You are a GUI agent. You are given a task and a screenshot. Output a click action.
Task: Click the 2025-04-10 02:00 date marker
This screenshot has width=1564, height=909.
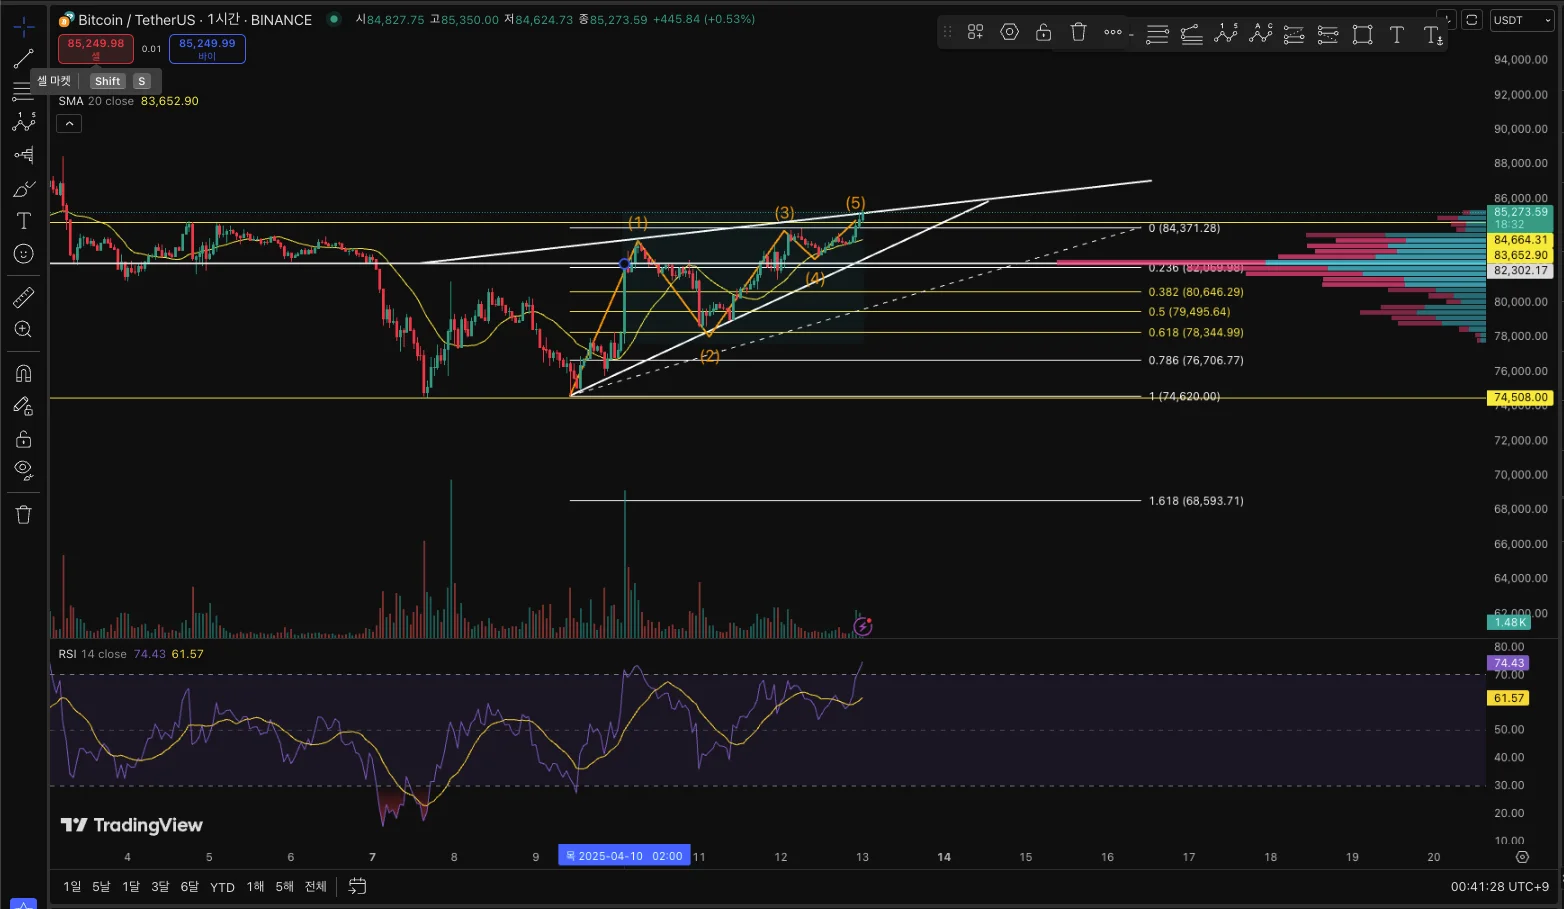coord(624,856)
